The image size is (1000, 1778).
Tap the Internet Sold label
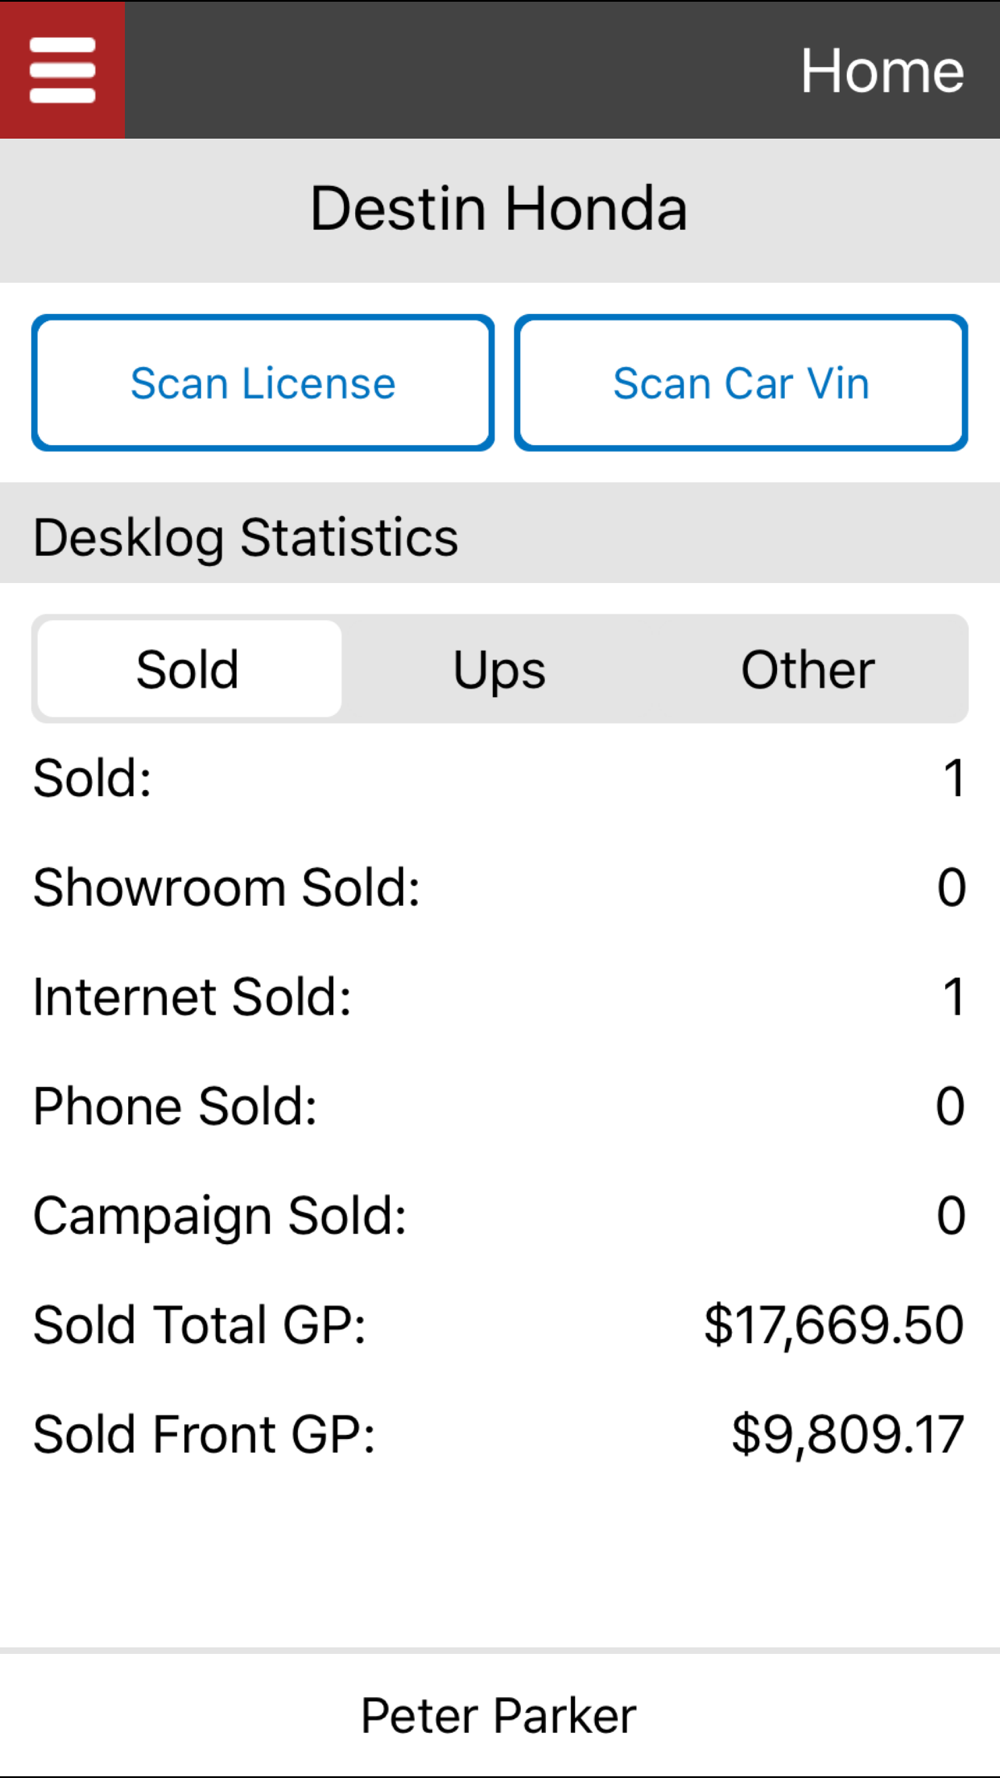(192, 997)
